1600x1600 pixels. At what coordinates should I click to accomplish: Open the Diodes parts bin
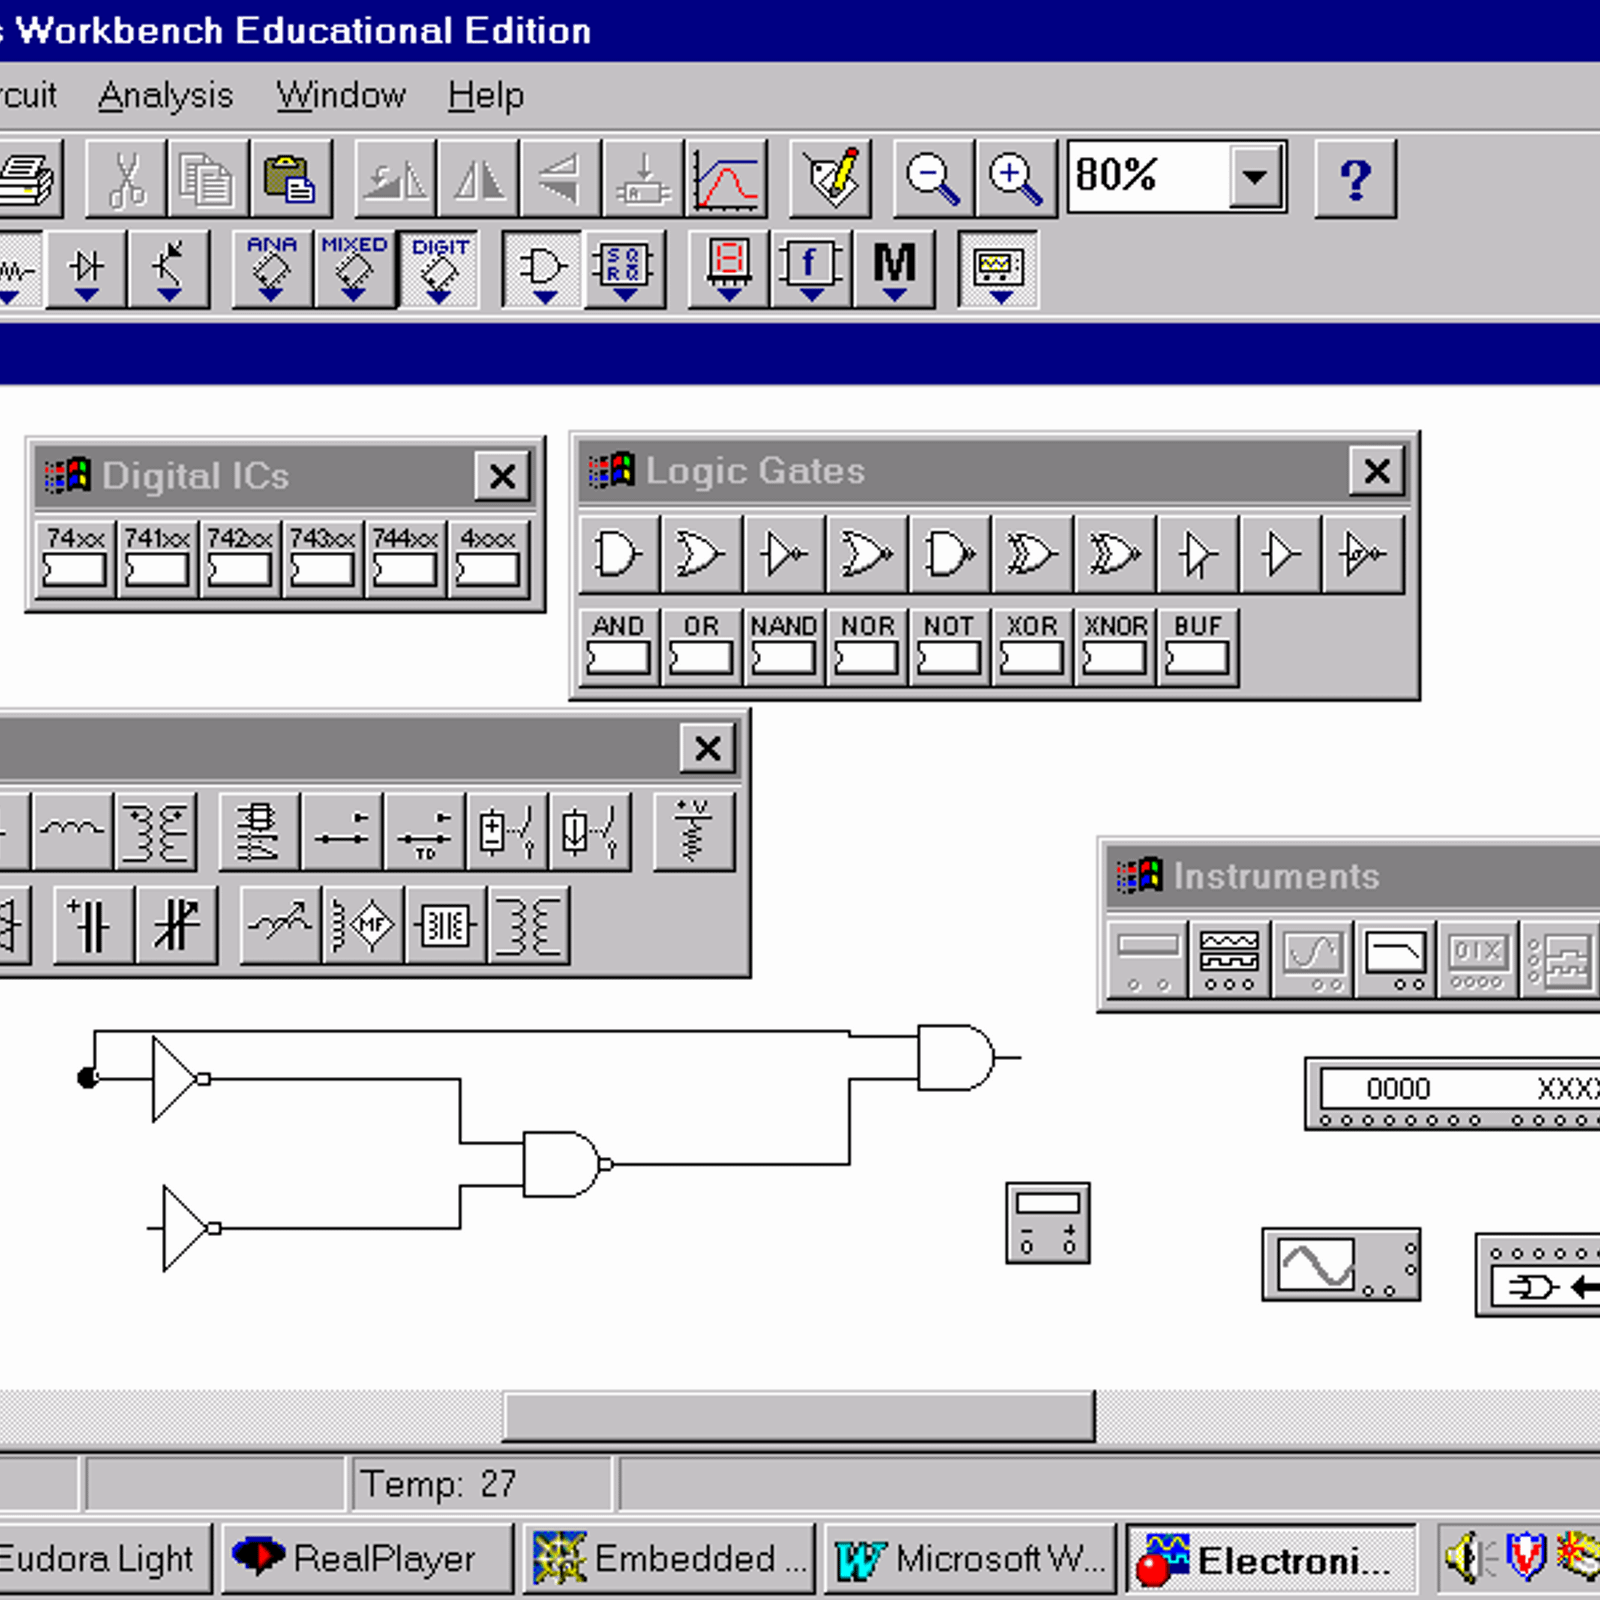[87, 269]
